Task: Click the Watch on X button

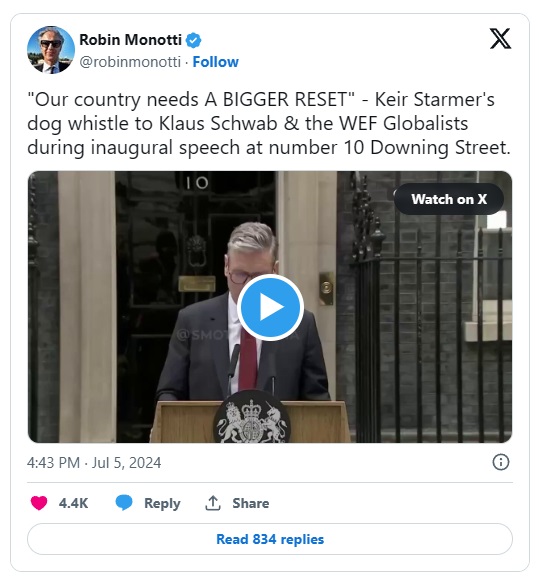Action: pyautogui.click(x=449, y=199)
